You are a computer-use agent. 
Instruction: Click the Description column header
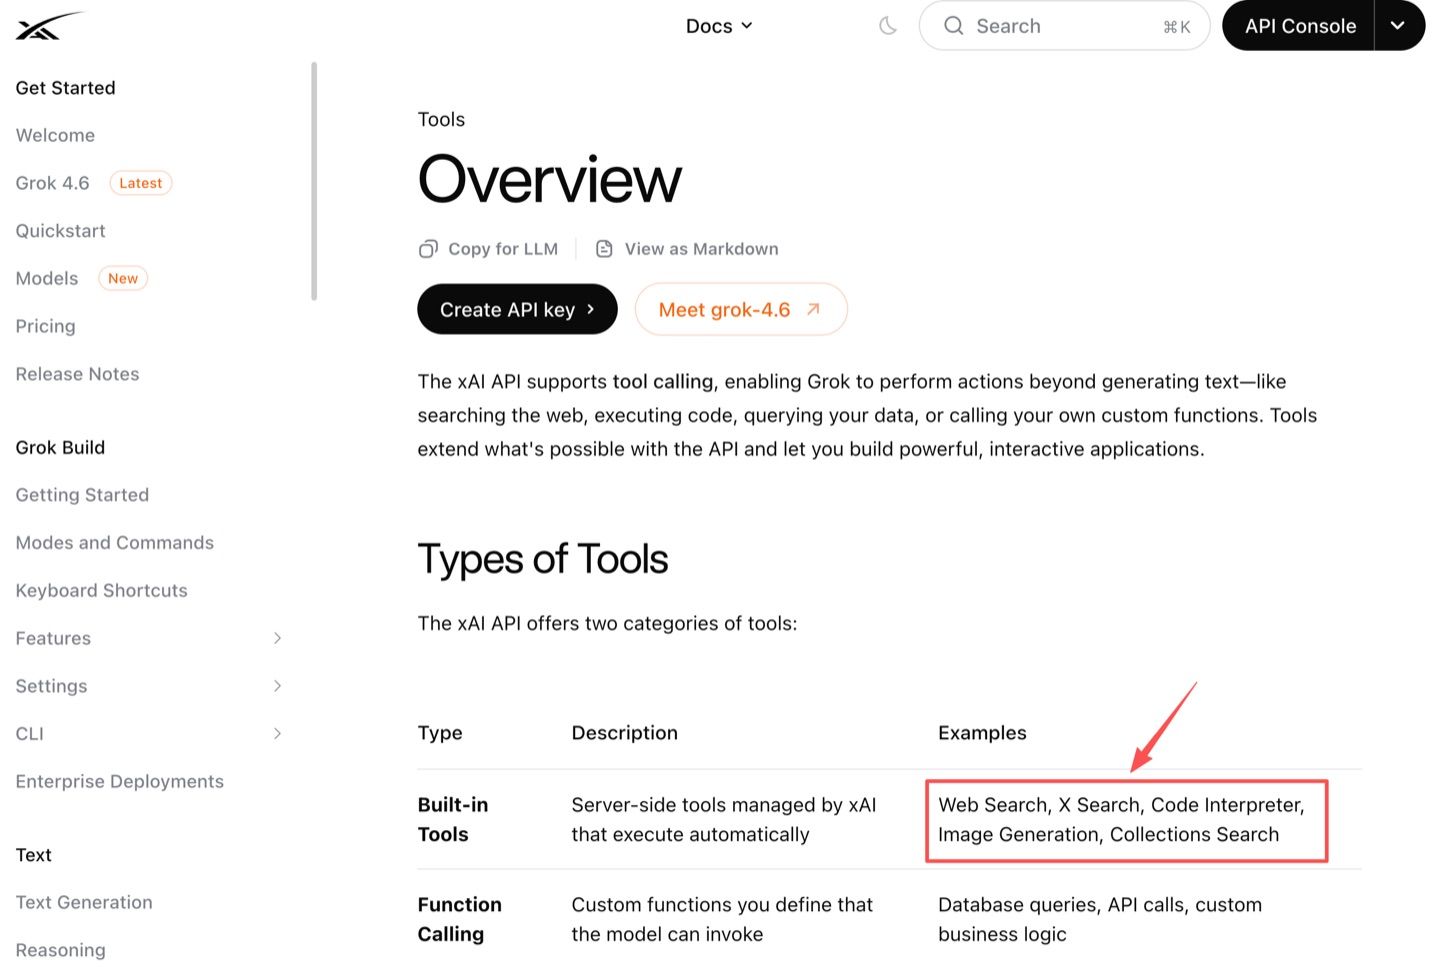click(624, 733)
